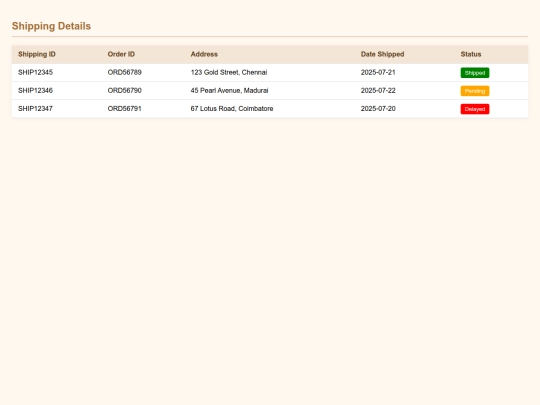540x405 pixels.
Task: Click order ID ORD56791
Action: click(x=125, y=109)
